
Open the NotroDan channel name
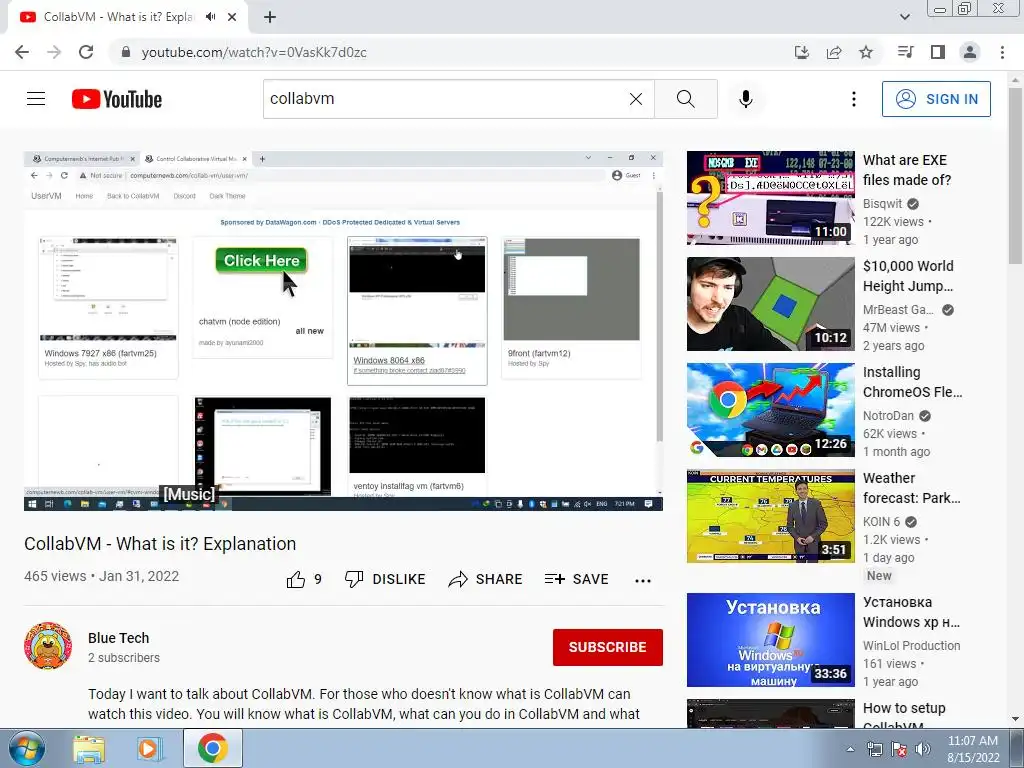click(888, 415)
